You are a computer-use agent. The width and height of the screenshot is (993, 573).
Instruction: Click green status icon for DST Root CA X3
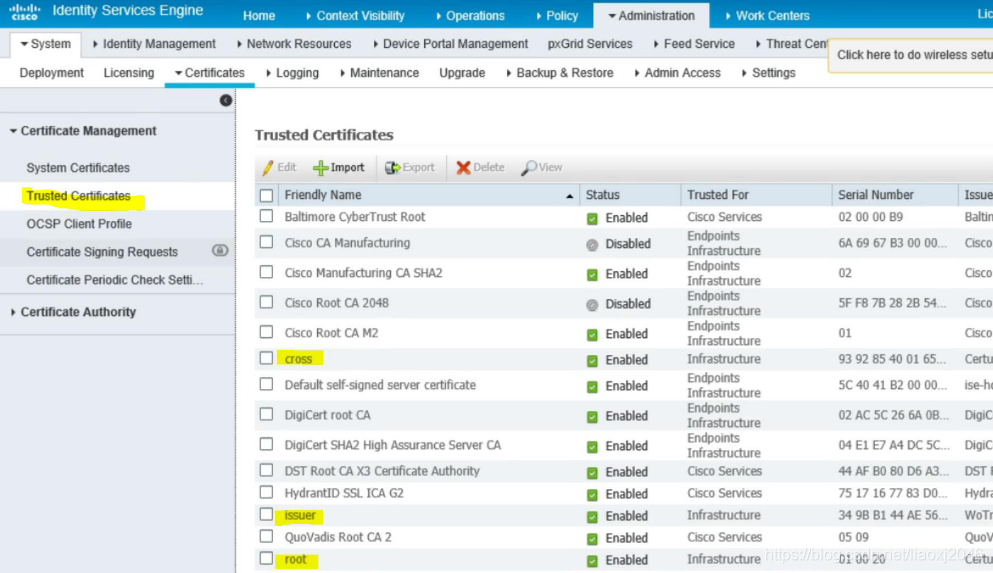click(x=592, y=472)
